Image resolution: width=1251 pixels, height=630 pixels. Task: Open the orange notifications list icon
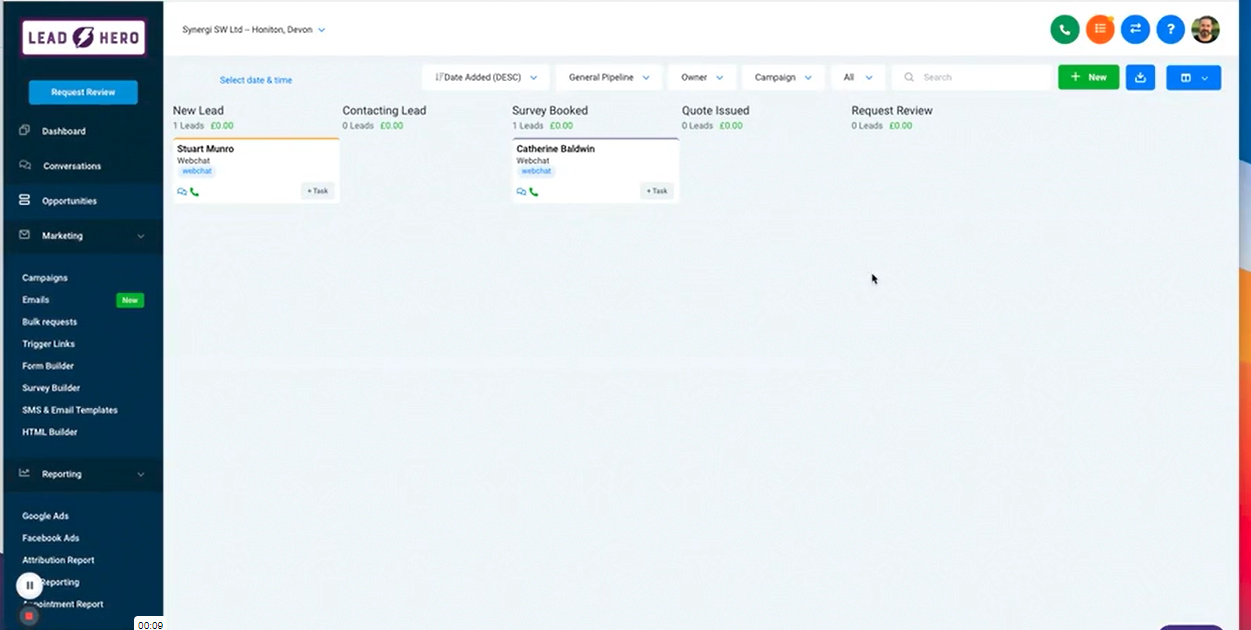tap(1100, 29)
